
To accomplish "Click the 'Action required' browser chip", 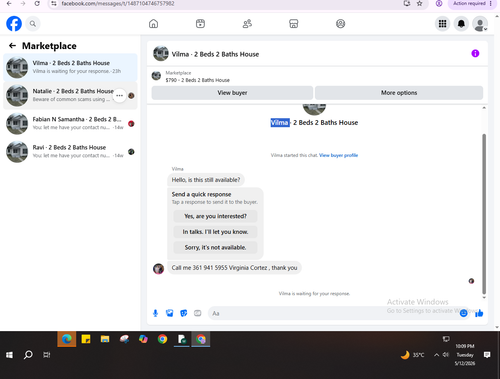I will click(471, 4).
